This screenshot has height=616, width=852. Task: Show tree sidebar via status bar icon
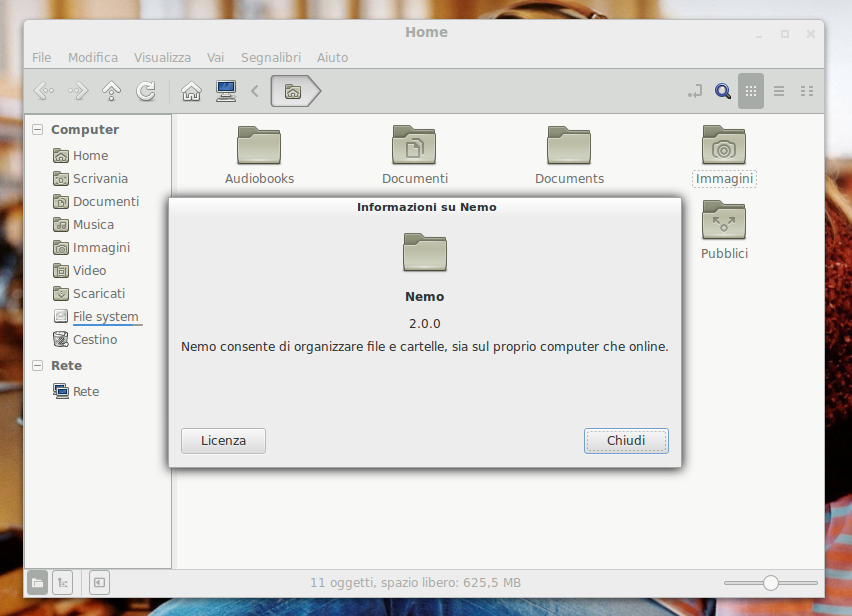pyautogui.click(x=62, y=583)
